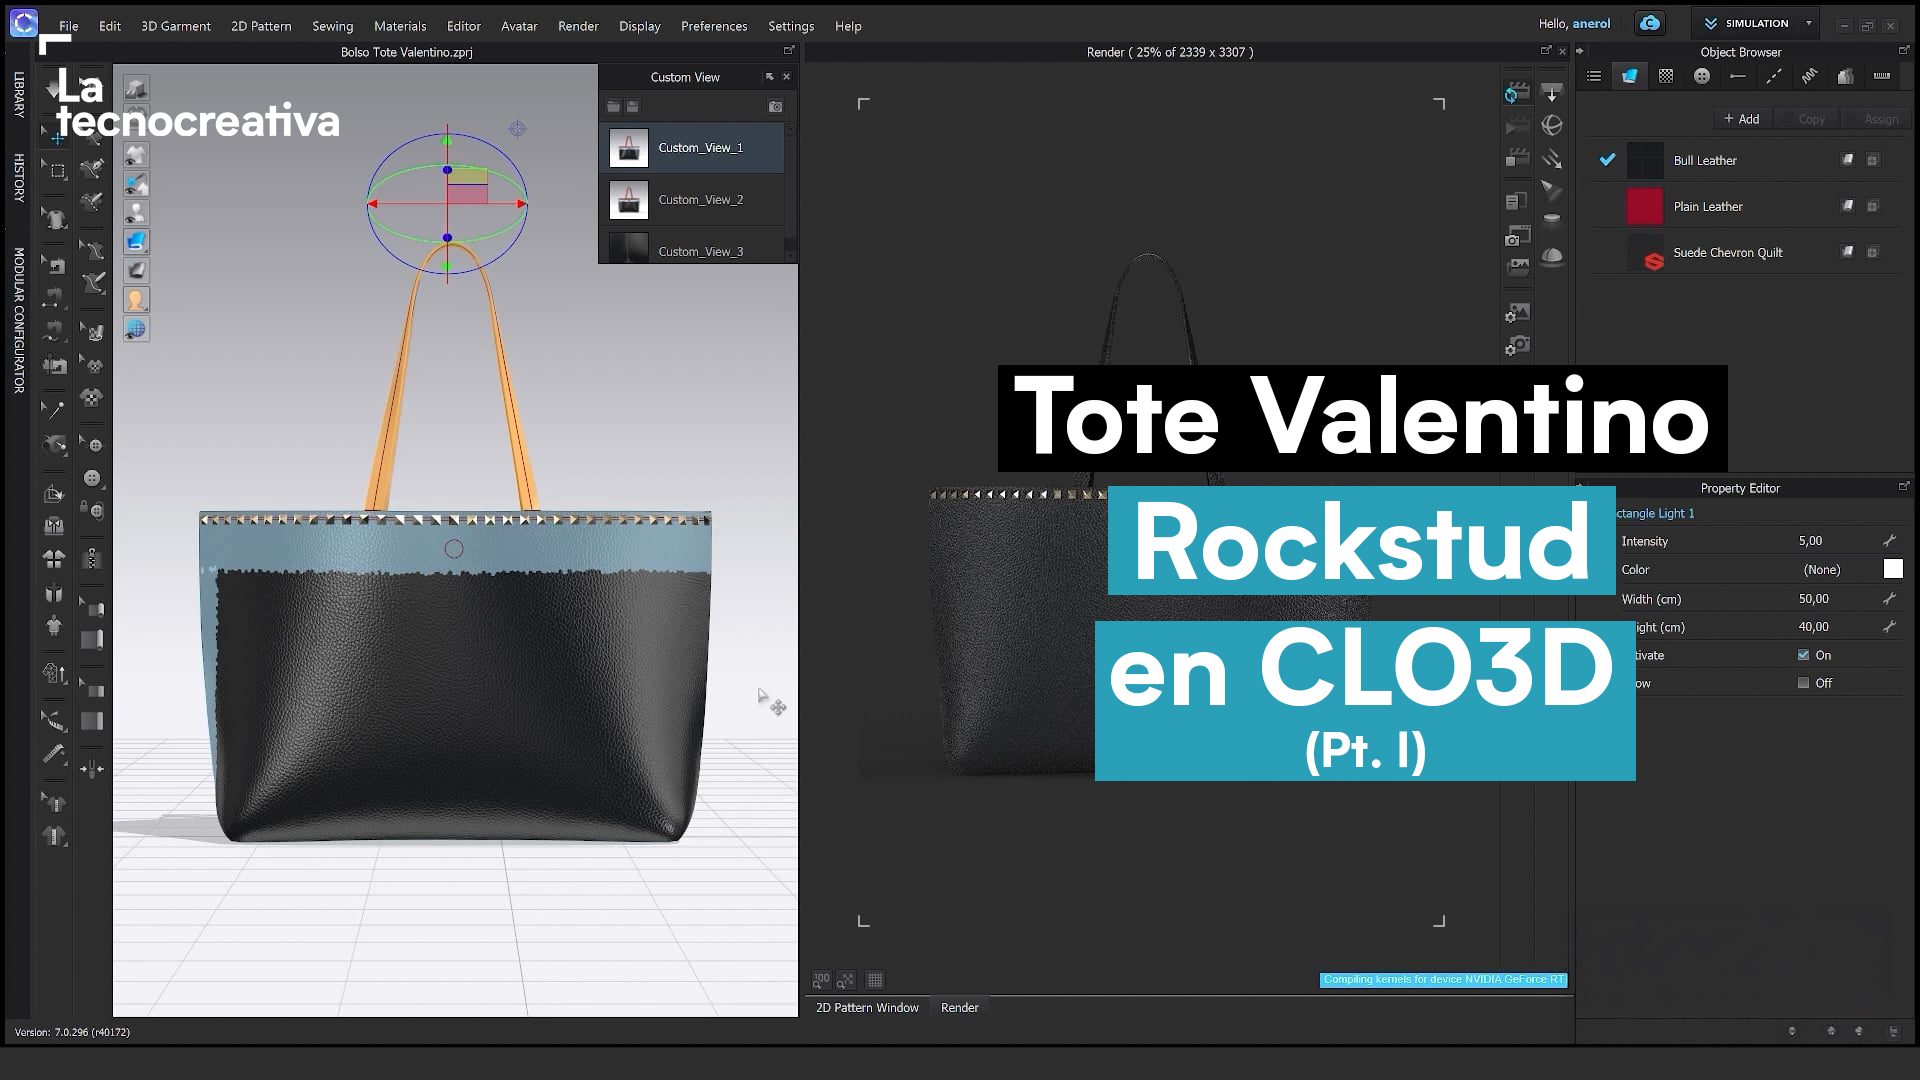Click the Bull Leather black swatch
This screenshot has width=1920, height=1080.
point(1645,160)
